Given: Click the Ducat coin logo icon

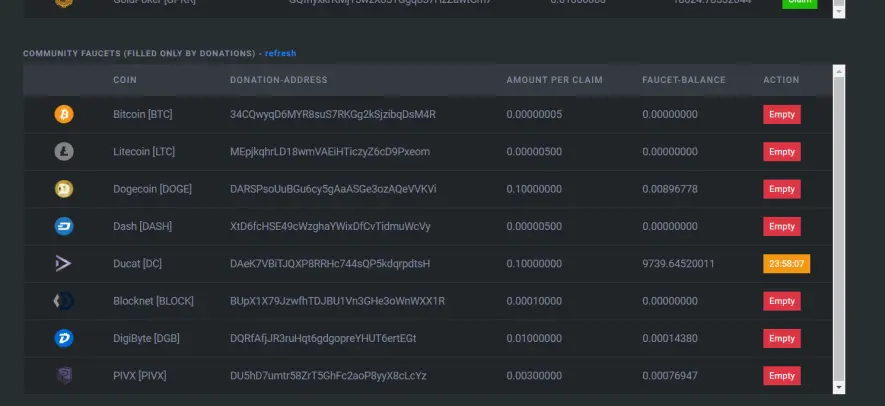Looking at the screenshot, I should click(x=64, y=264).
